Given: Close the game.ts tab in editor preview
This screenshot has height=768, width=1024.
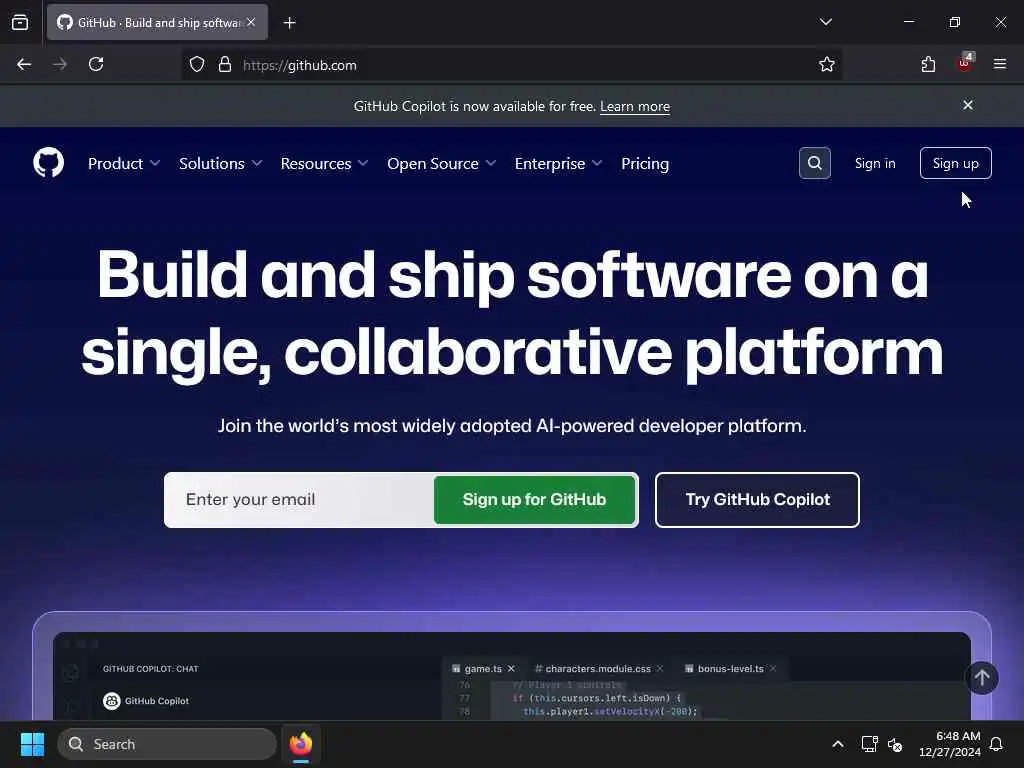Looking at the screenshot, I should (511, 669).
